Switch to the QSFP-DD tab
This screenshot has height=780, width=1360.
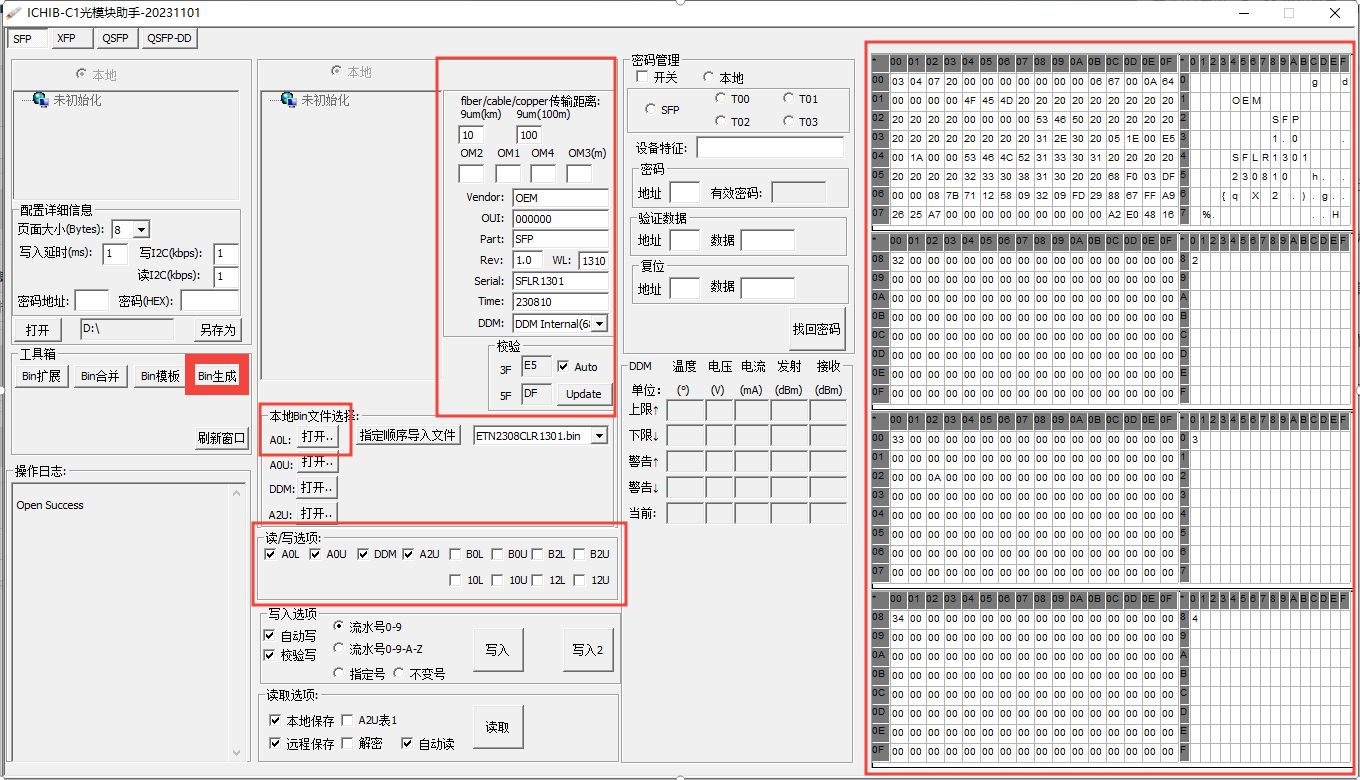(170, 38)
